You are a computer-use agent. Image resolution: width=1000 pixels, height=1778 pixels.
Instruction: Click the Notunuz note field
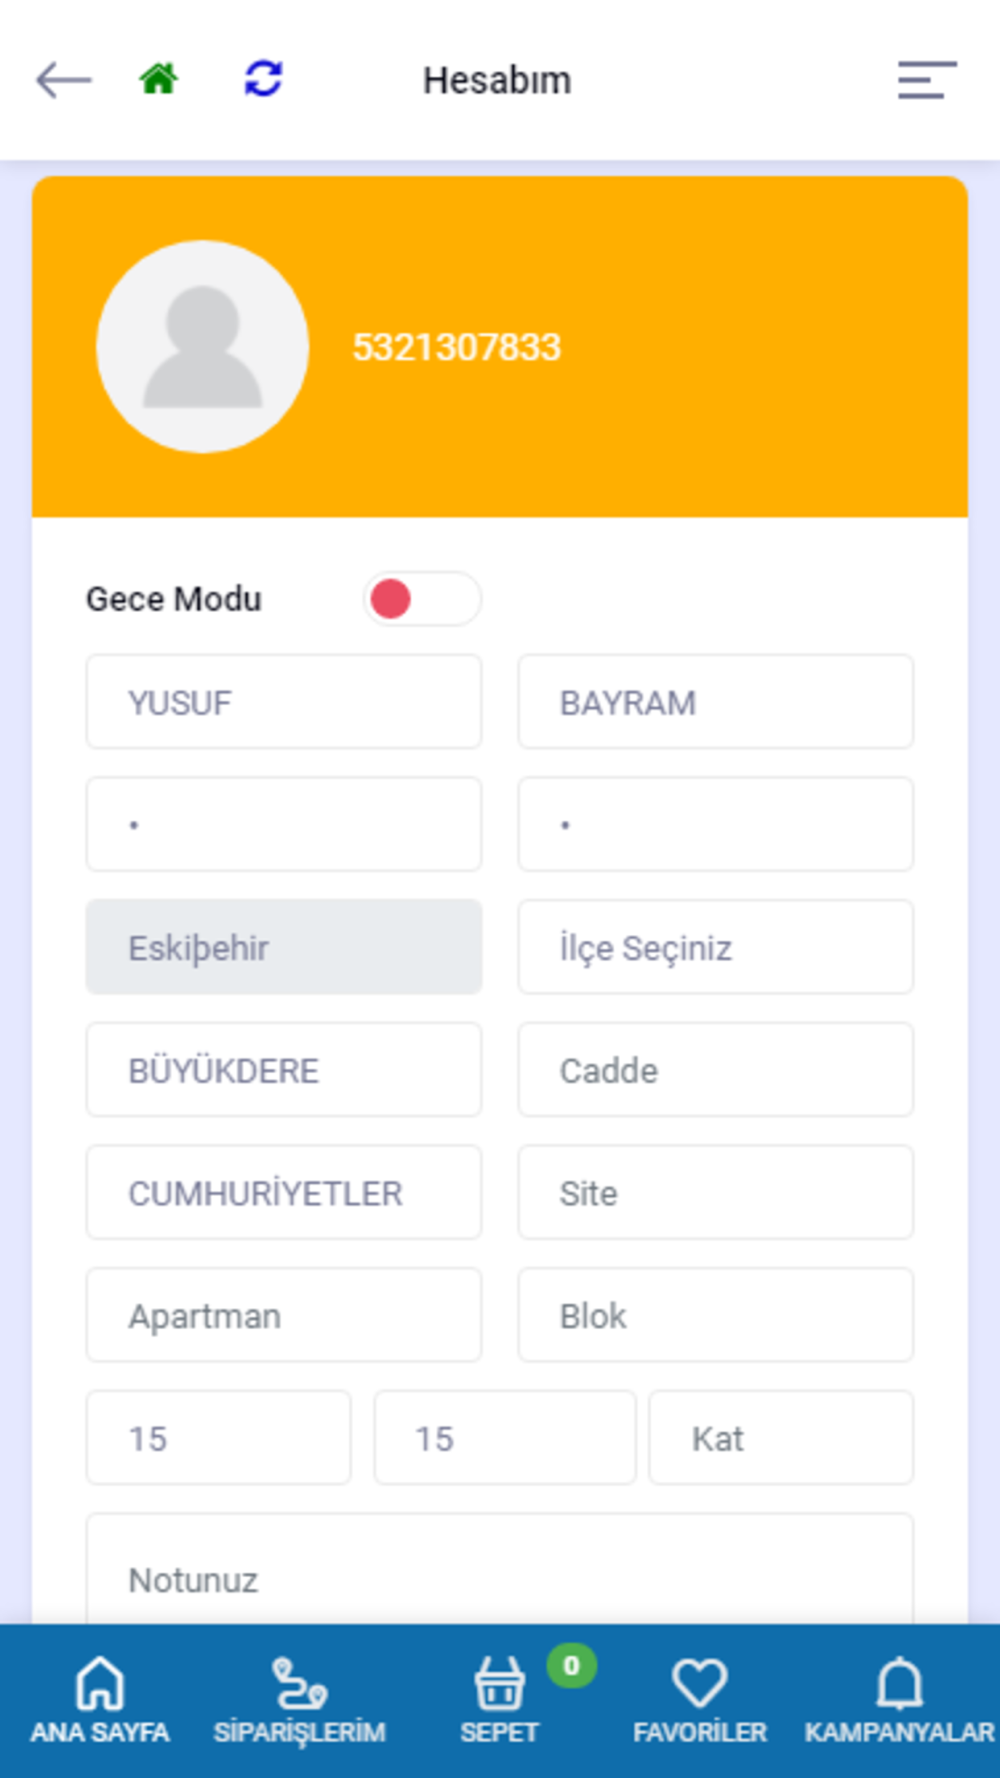click(499, 1572)
